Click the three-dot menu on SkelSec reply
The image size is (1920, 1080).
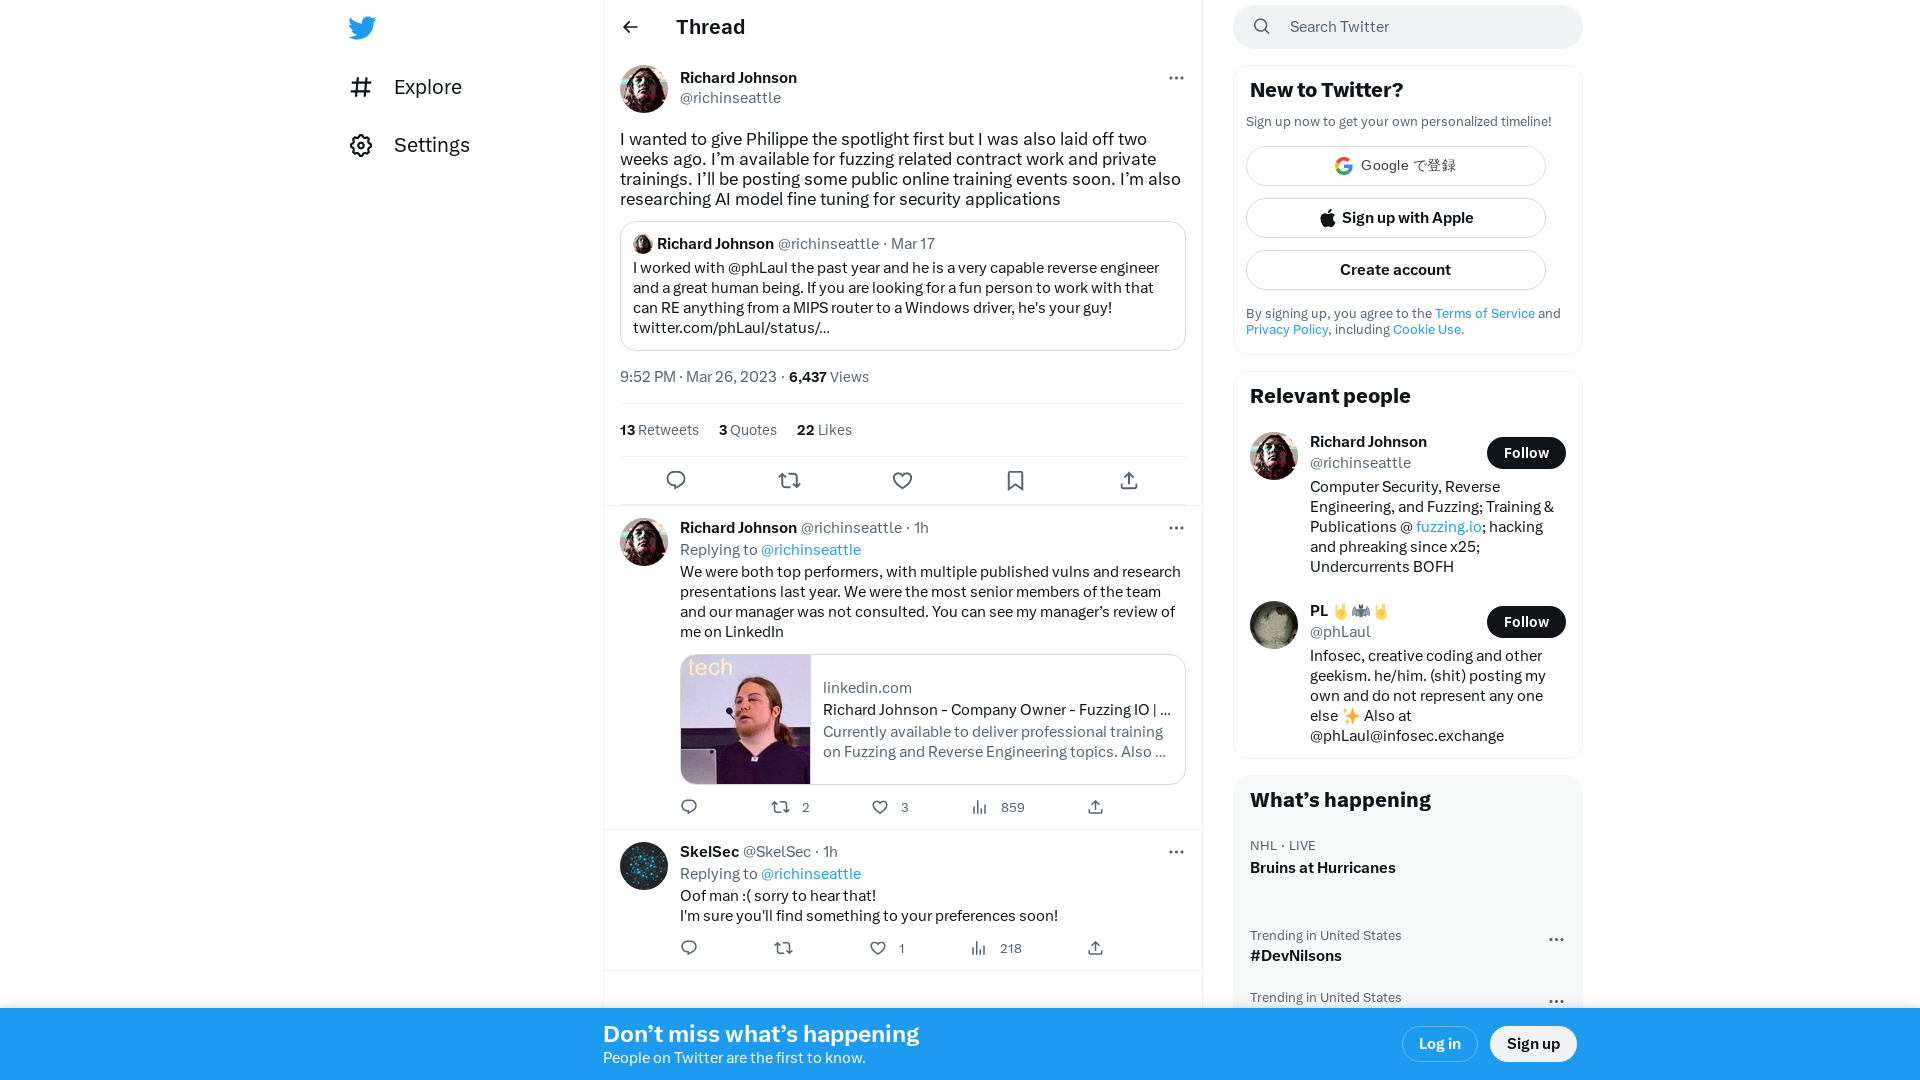pos(1176,852)
